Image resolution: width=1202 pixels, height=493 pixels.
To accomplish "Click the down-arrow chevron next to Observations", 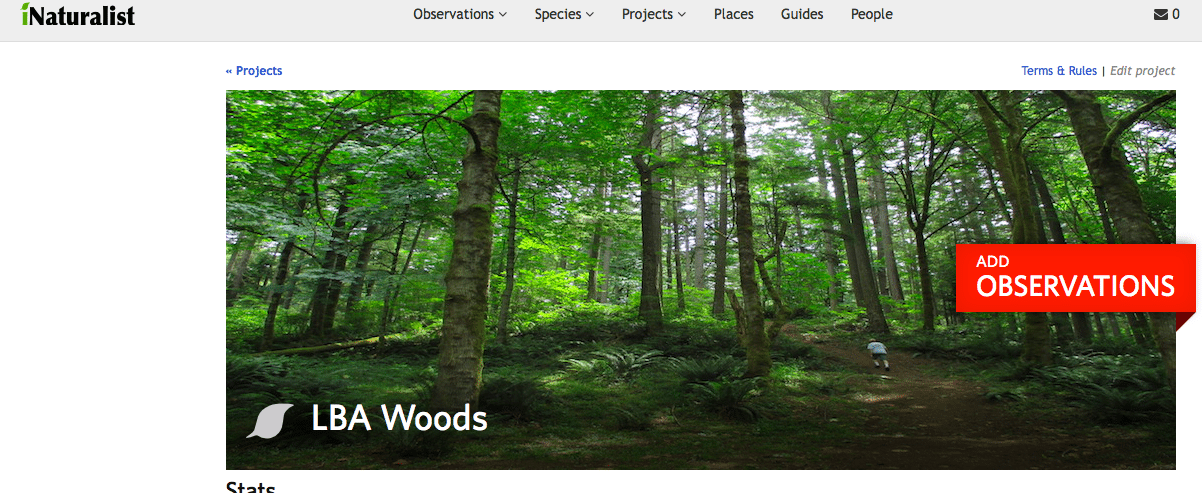I will coord(503,15).
